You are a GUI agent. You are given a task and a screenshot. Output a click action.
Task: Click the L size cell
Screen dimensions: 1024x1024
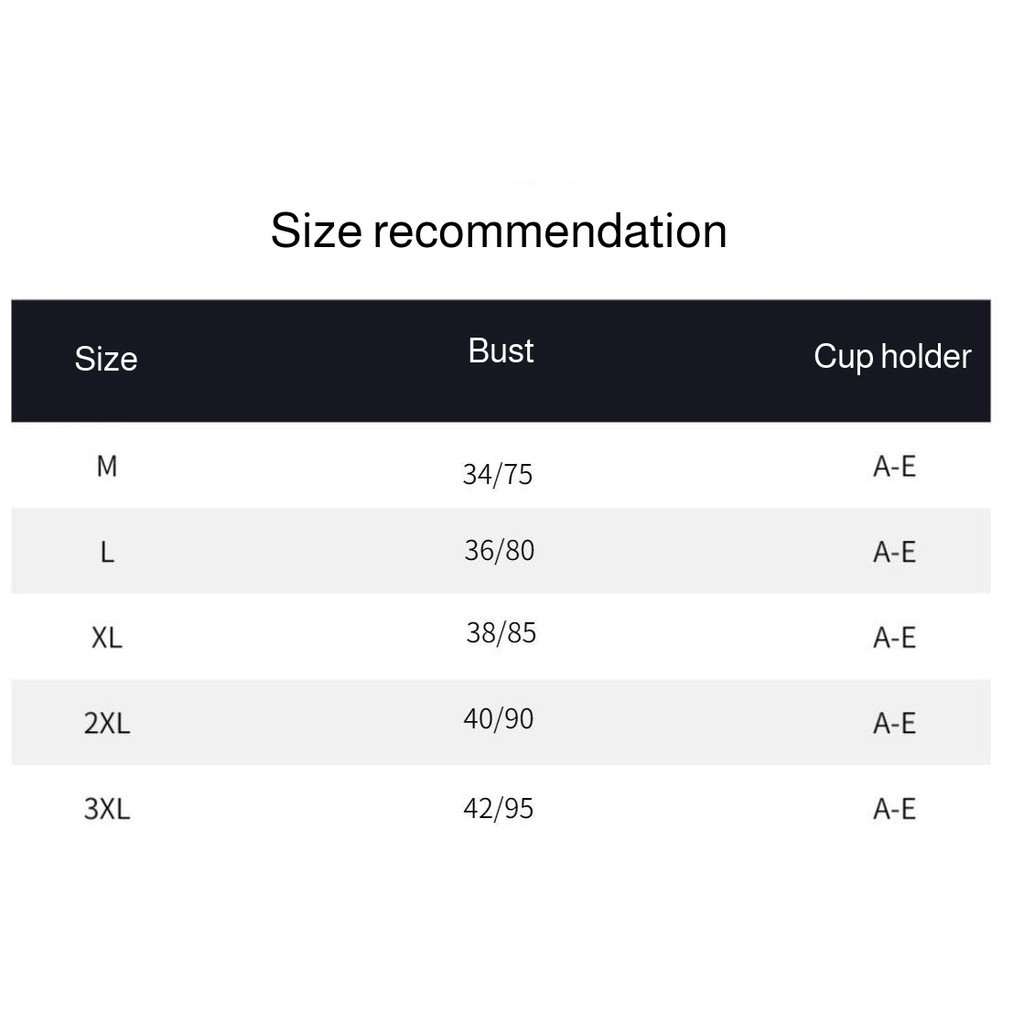[x=107, y=552]
